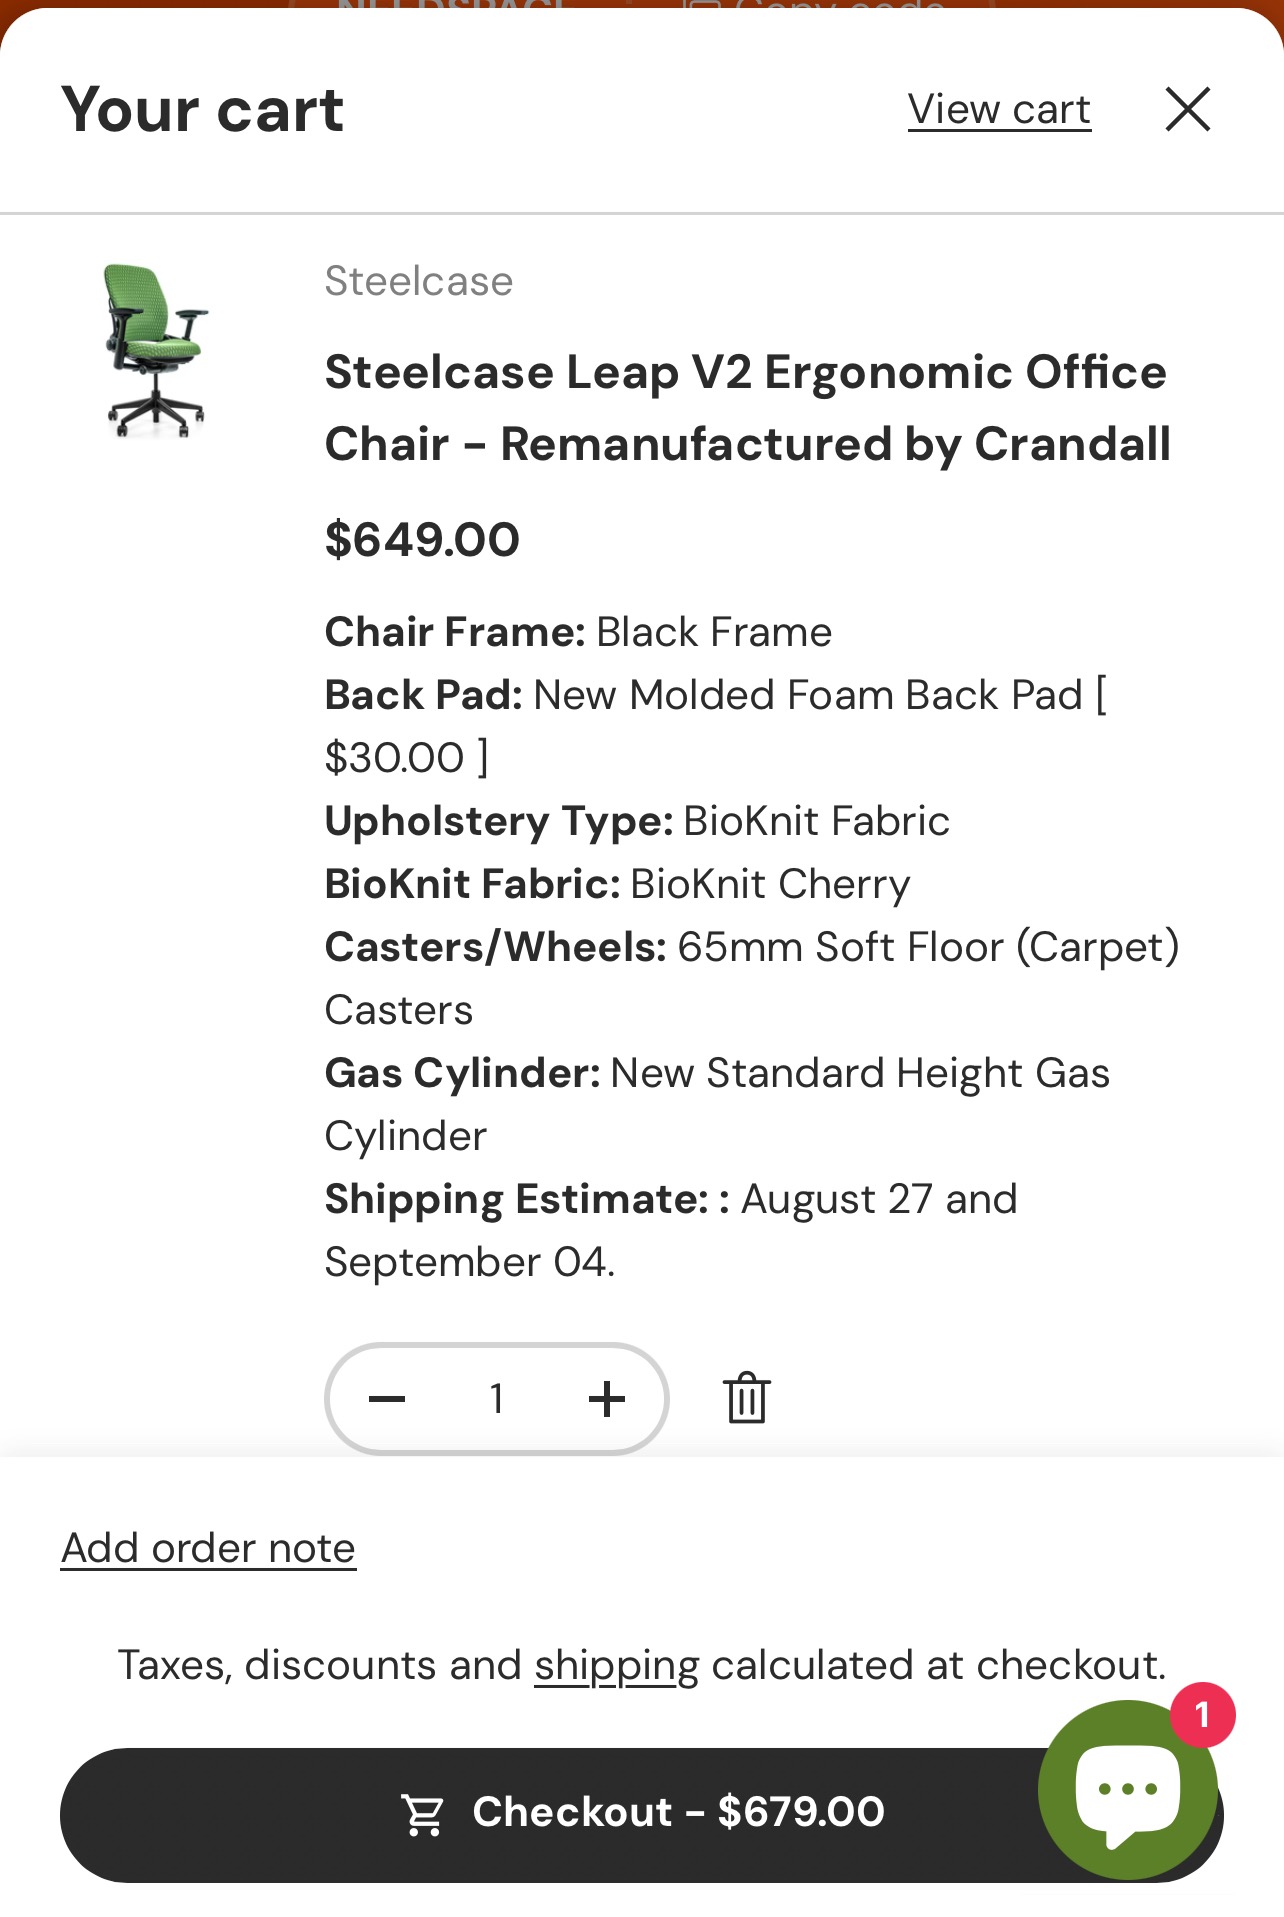Tap the shopping cart icon in Checkout button
This screenshot has width=1284, height=1917.
pos(423,1814)
